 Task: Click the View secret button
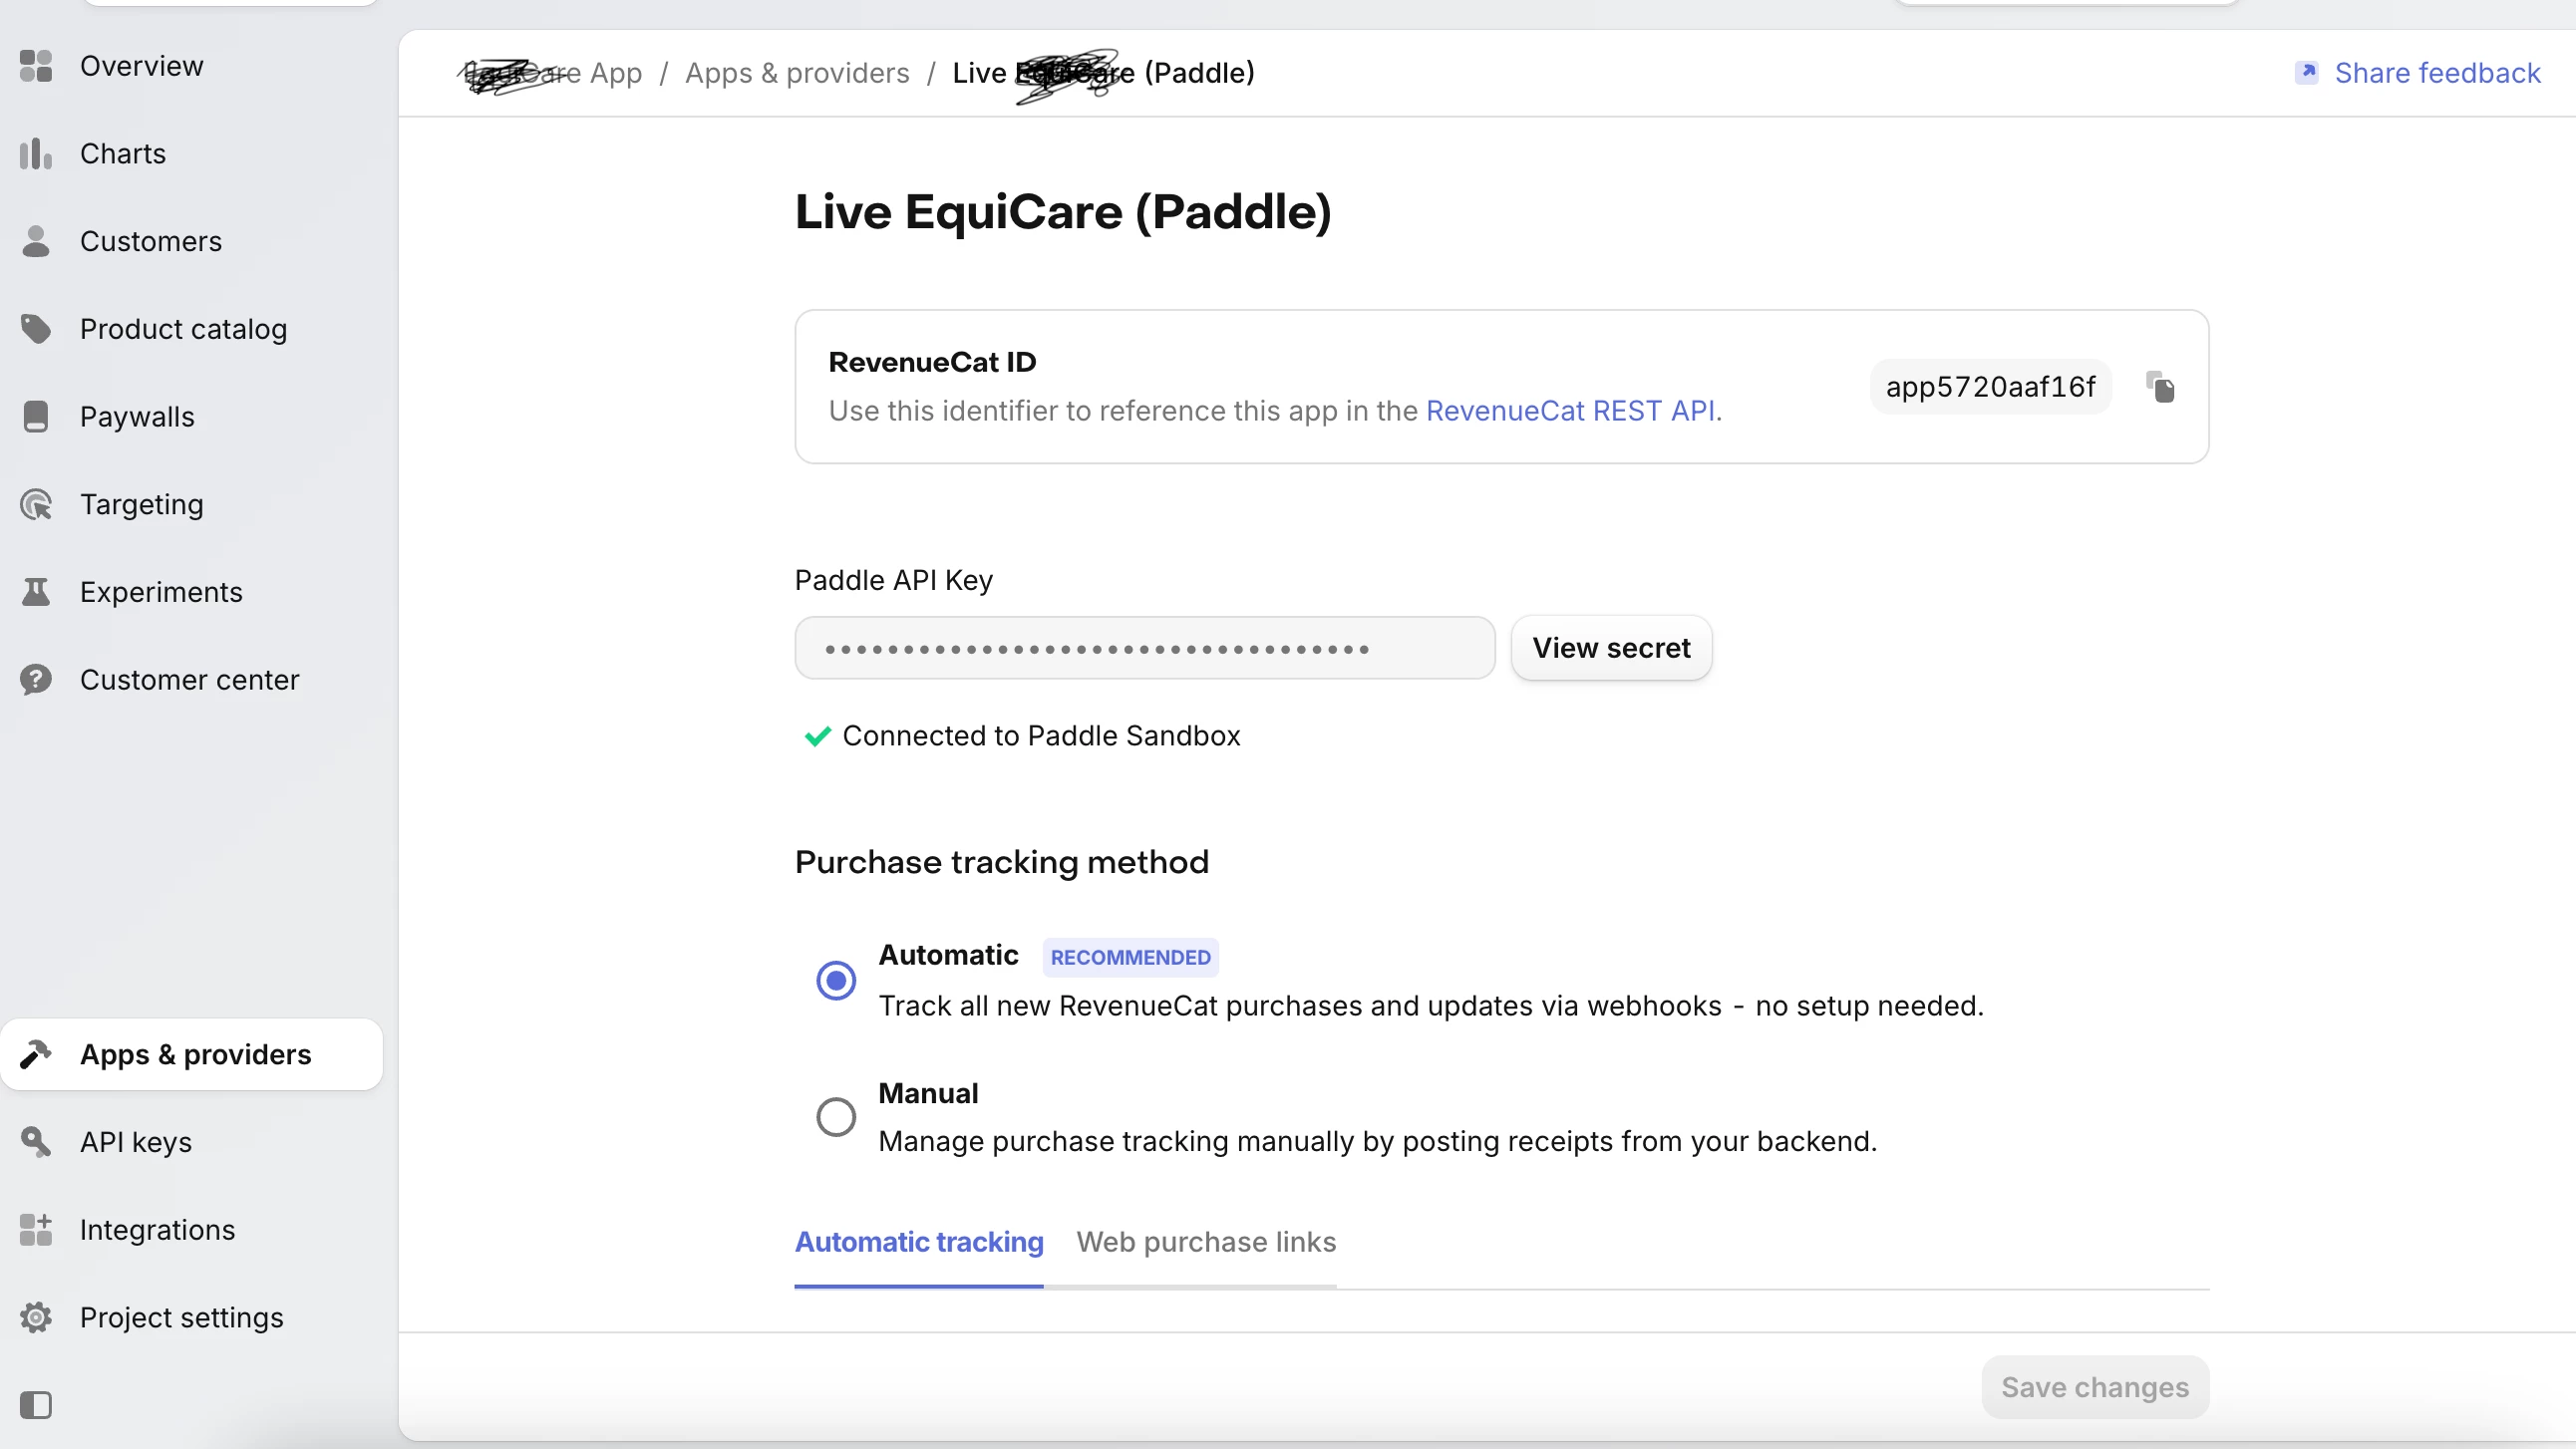coord(1611,648)
